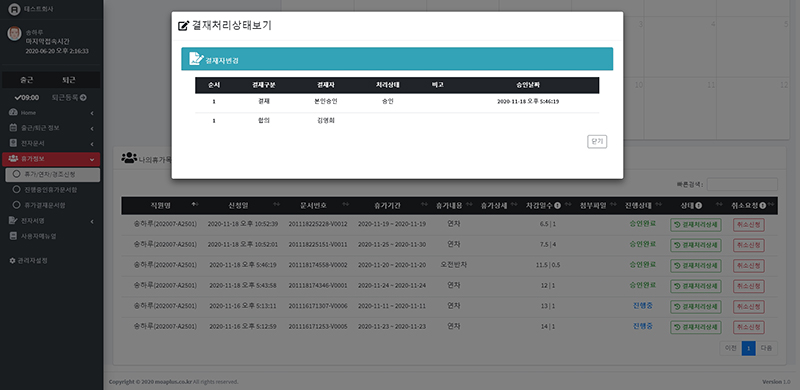Click the sort arrows on the 휴가내용 column
The image size is (800, 390).
click(469, 205)
